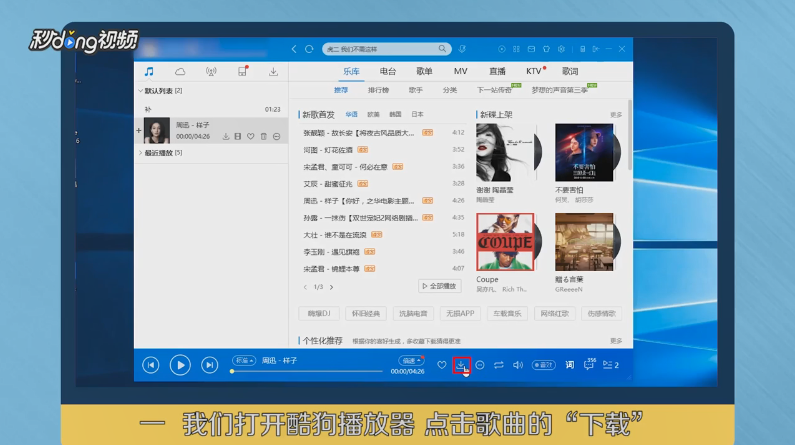
Task: Click the refresh icon in title bar
Action: click(309, 49)
